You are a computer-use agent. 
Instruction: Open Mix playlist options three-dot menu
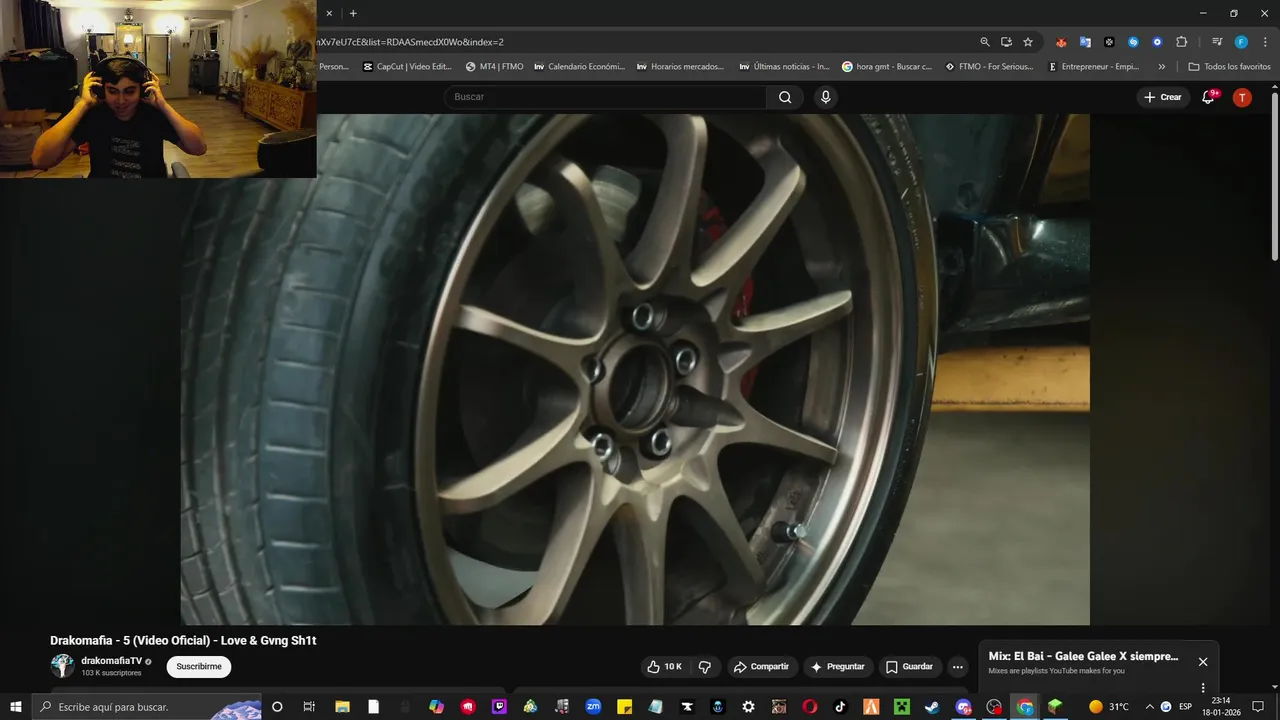1202,688
